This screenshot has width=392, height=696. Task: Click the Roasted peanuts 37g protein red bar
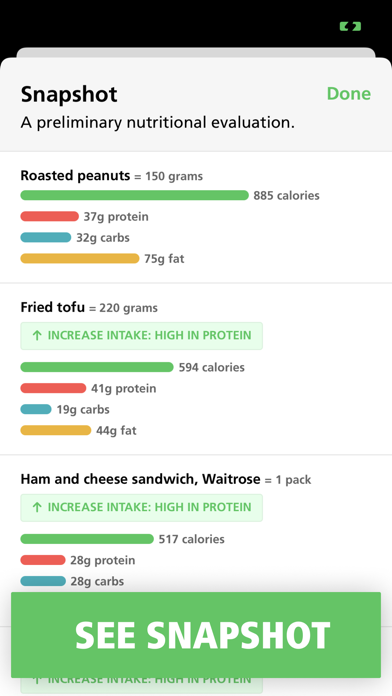coord(50,217)
